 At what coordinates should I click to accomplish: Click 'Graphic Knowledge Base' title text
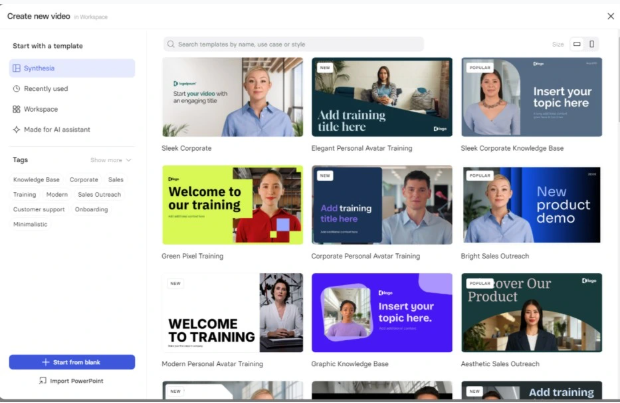click(350, 364)
